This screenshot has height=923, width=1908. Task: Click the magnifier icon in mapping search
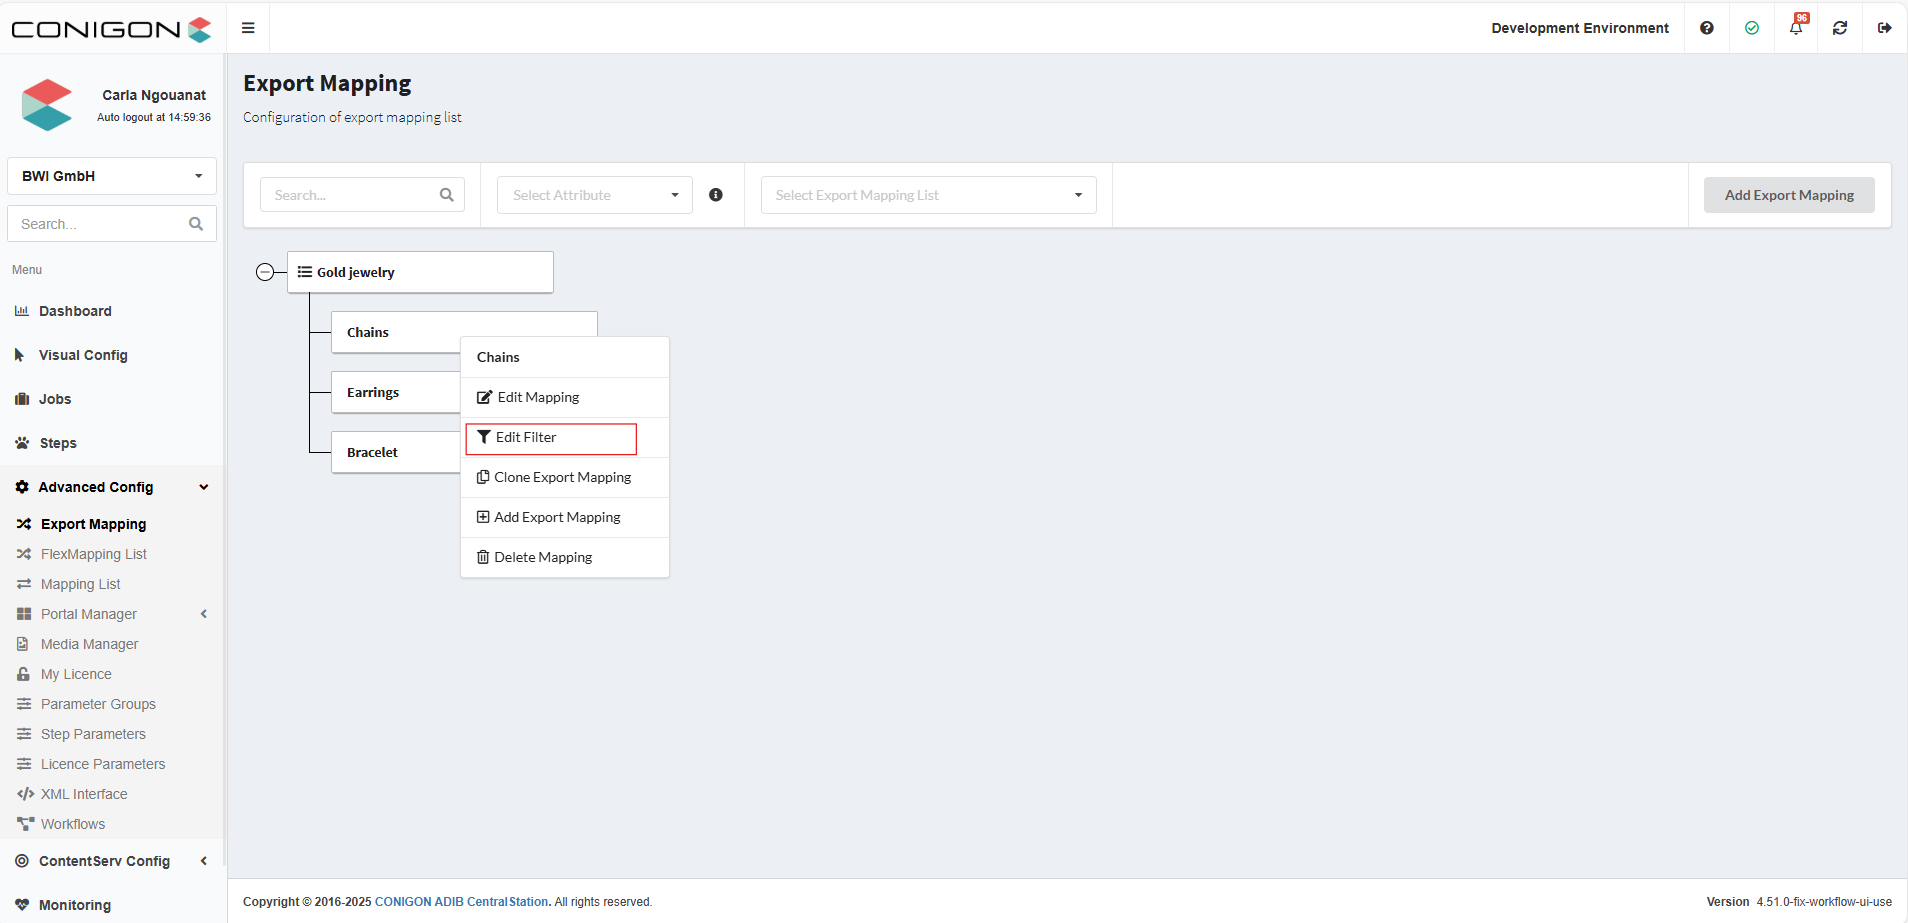[x=447, y=195]
